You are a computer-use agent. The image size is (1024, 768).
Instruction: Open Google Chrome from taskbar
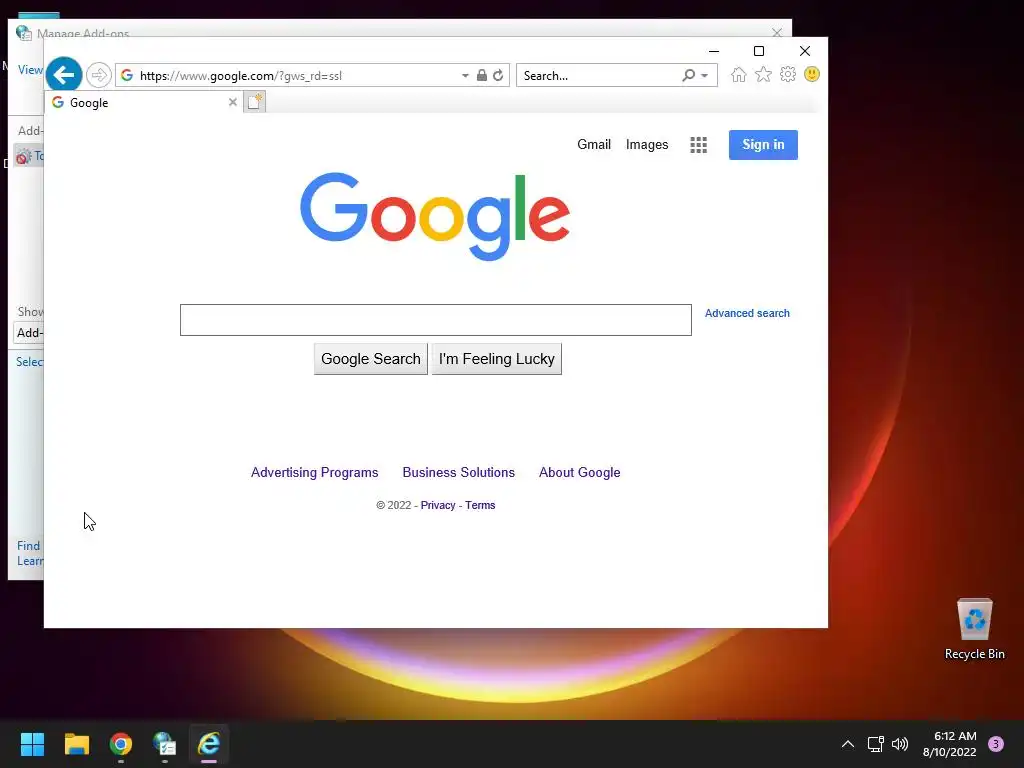tap(121, 744)
